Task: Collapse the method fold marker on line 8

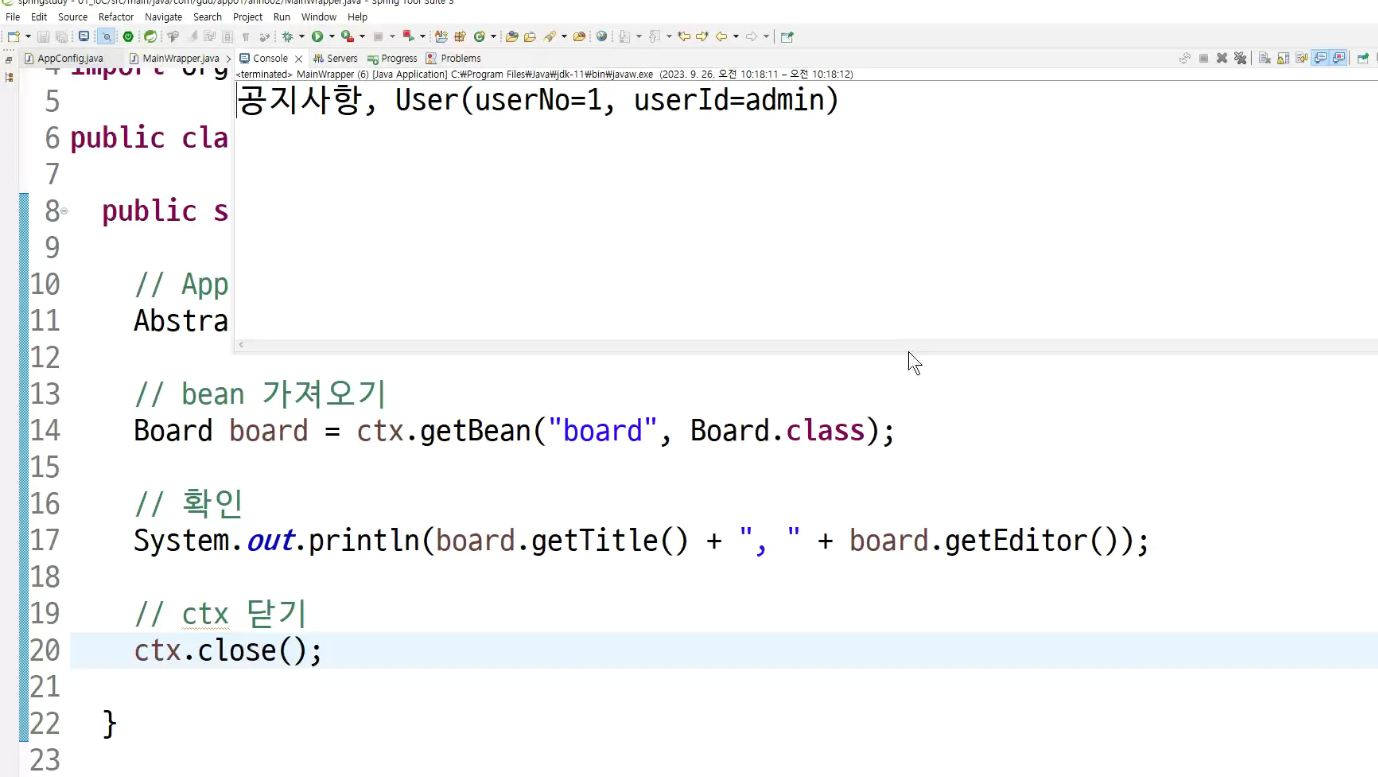Action: (64, 211)
